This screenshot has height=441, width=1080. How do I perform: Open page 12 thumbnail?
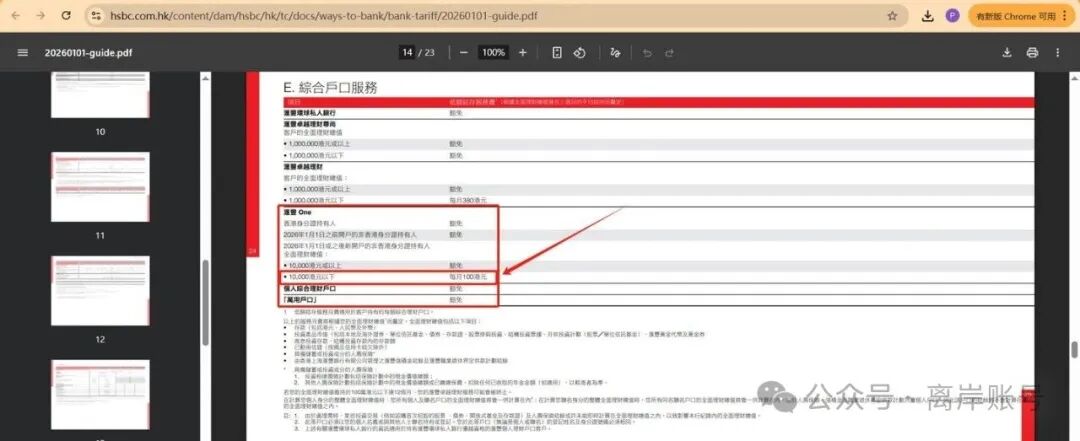point(100,291)
